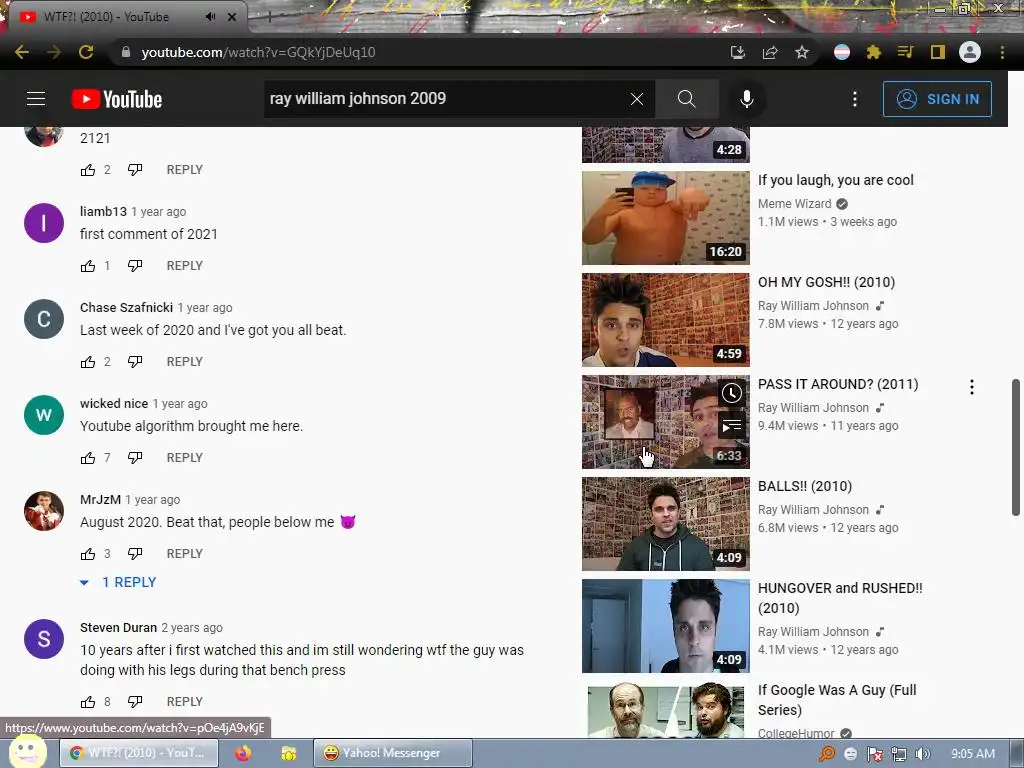Open the Chrome media control icon
The image size is (1024, 768).
coord(905,52)
